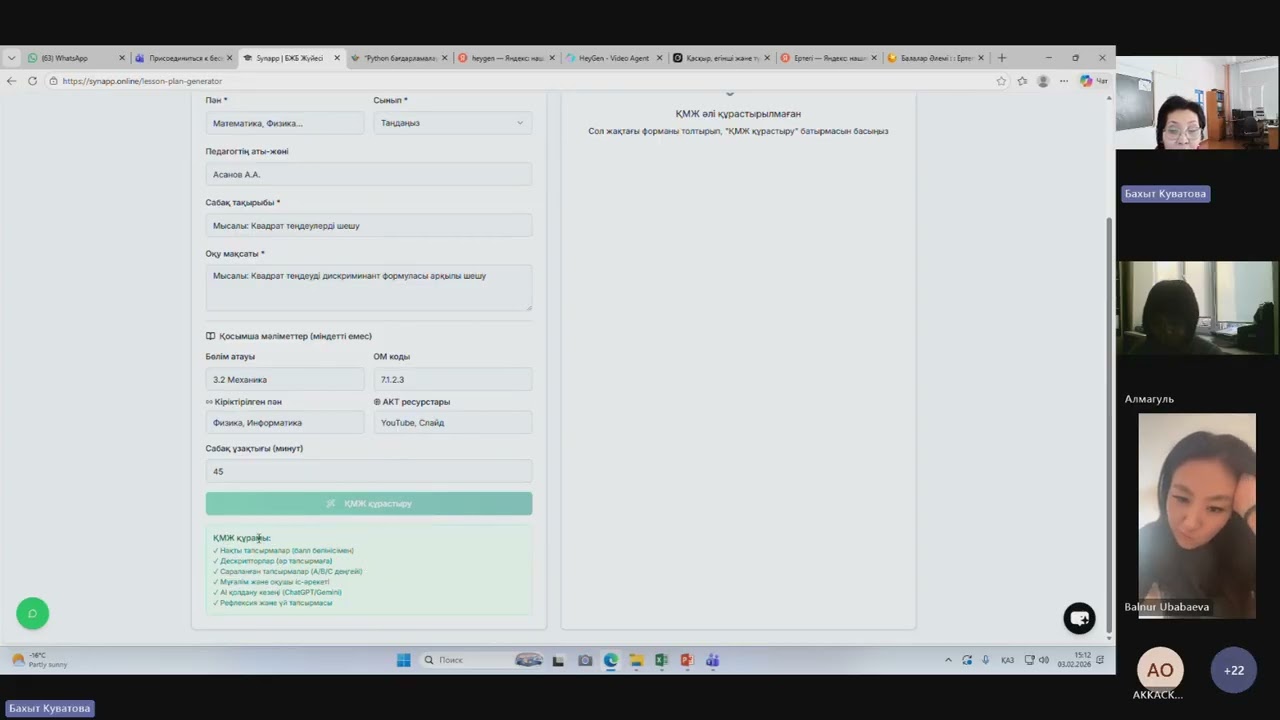Open Excel from the taskbar
The width and height of the screenshot is (1280, 720).
tap(661, 660)
